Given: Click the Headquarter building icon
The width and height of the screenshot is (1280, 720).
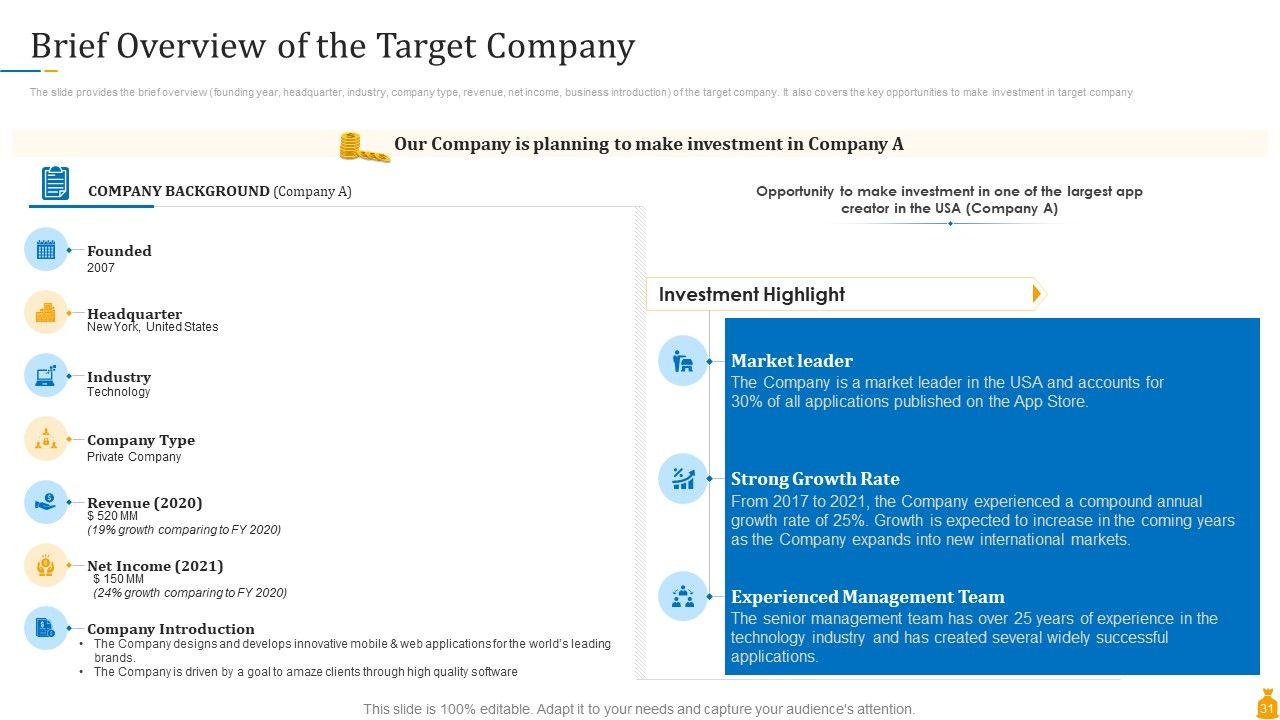Looking at the screenshot, I should coord(46,313).
